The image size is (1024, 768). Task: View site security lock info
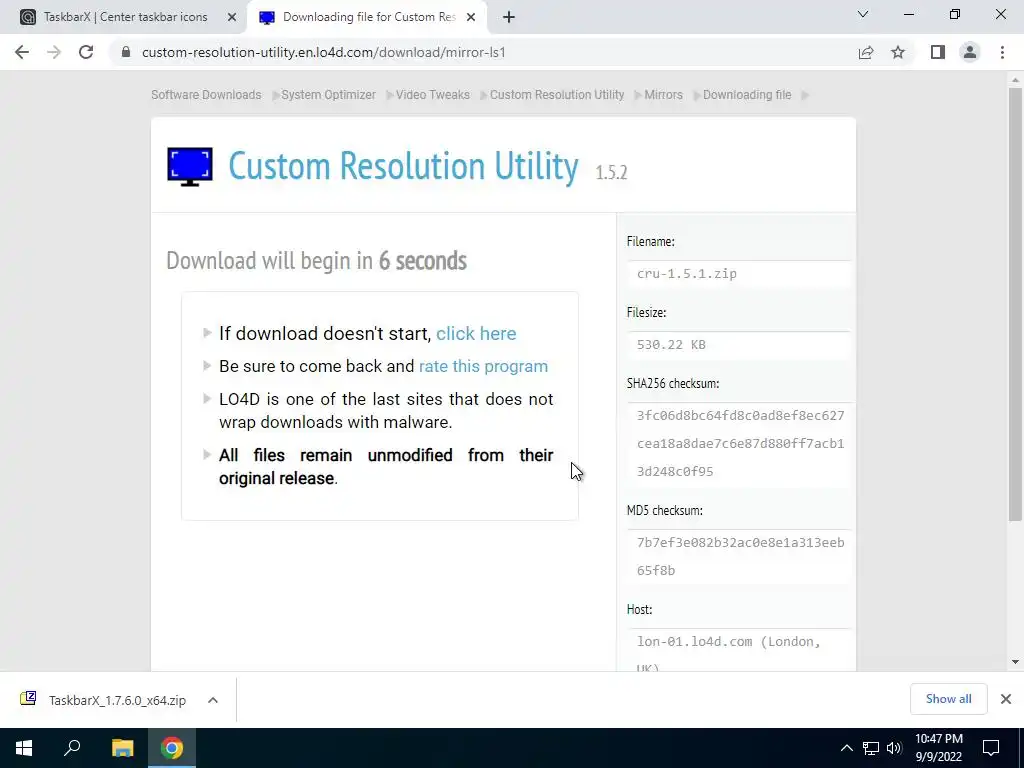(126, 52)
